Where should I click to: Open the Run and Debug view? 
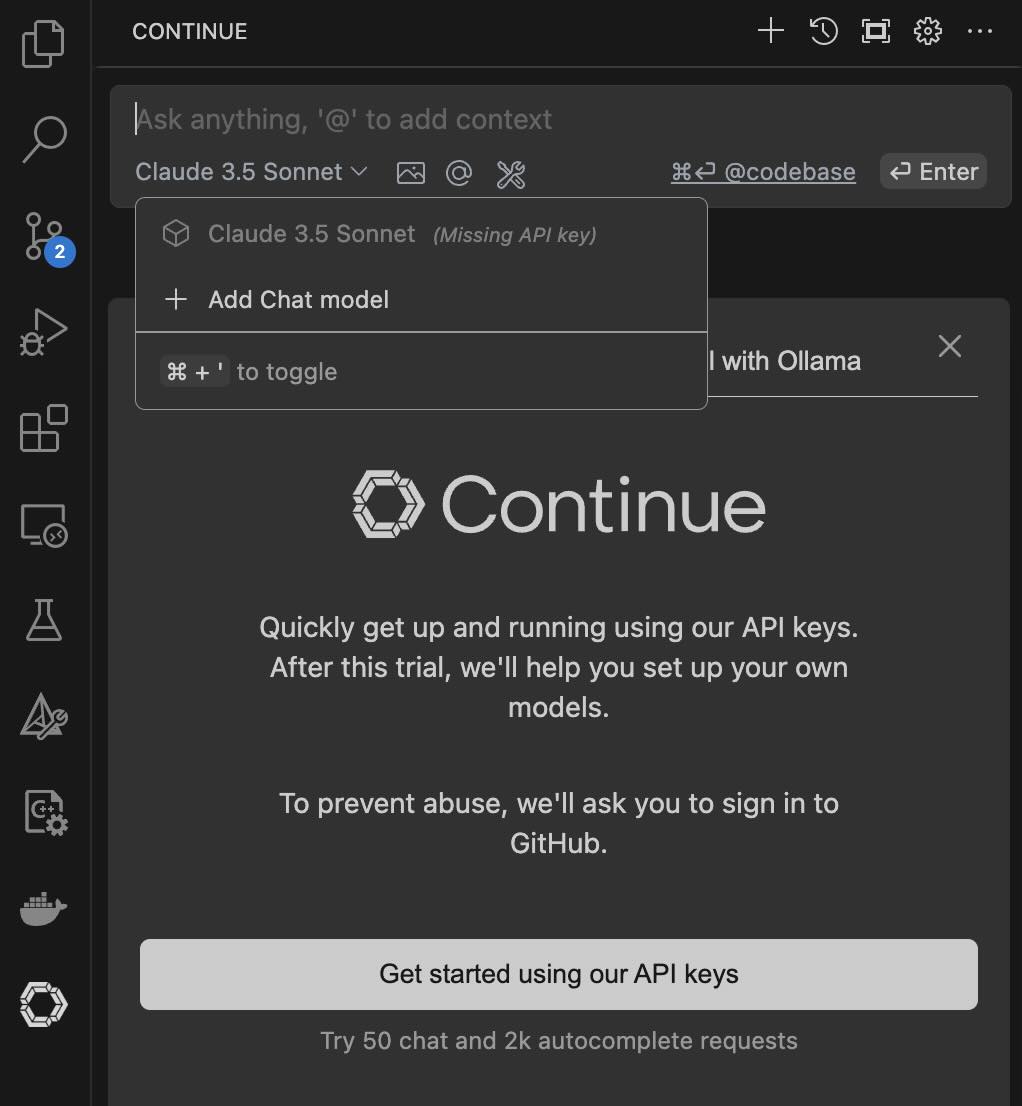(x=44, y=332)
